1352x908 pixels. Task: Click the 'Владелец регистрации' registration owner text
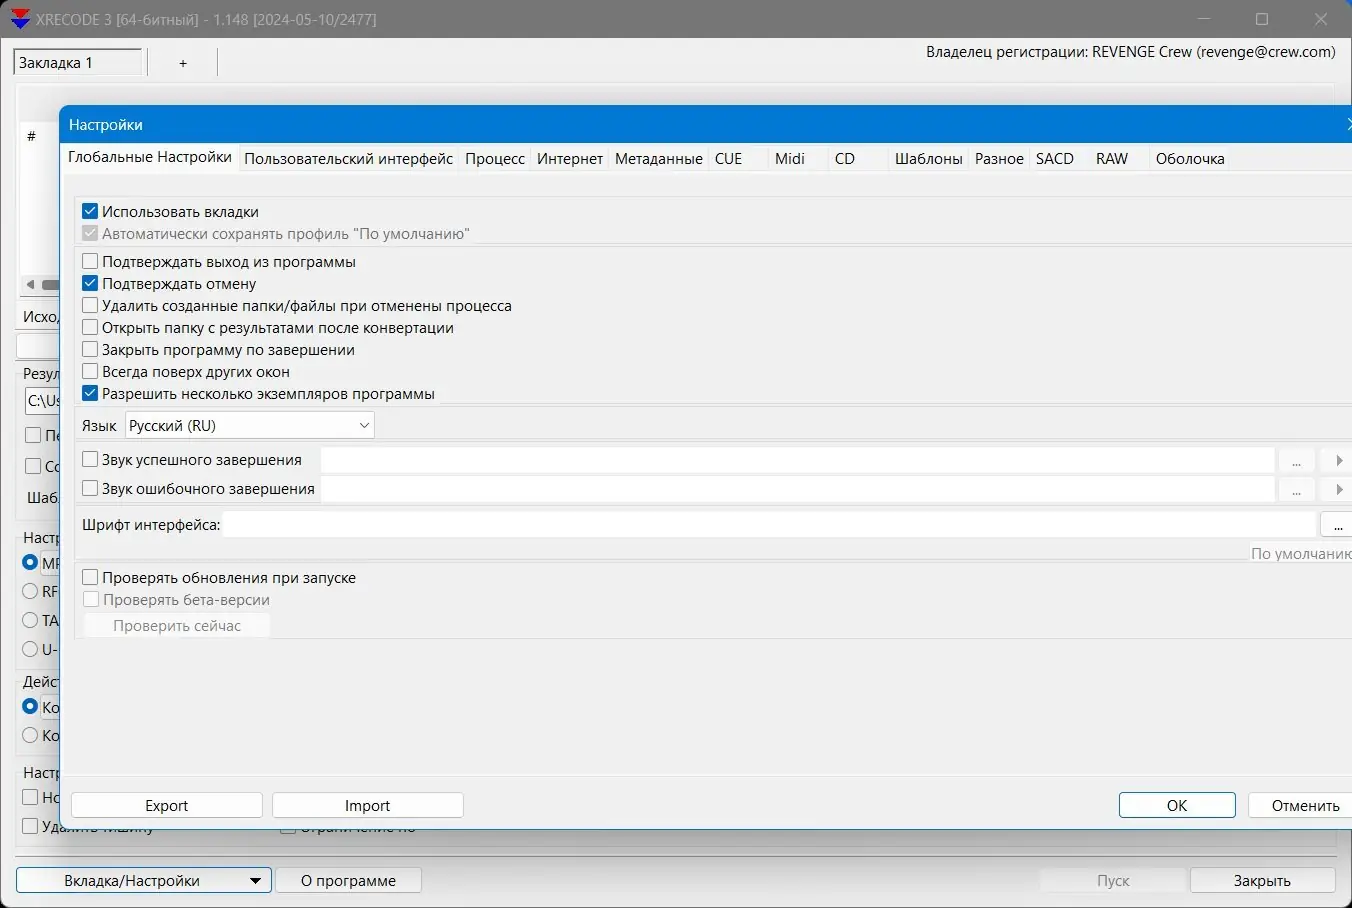point(1131,52)
